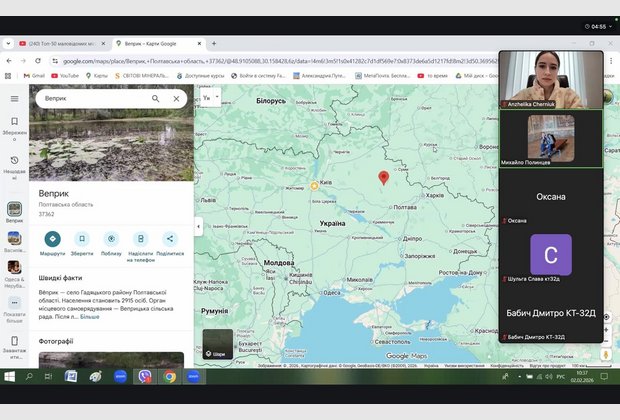Open a new browser tab
The width and height of the screenshot is (620, 420).
click(215, 44)
